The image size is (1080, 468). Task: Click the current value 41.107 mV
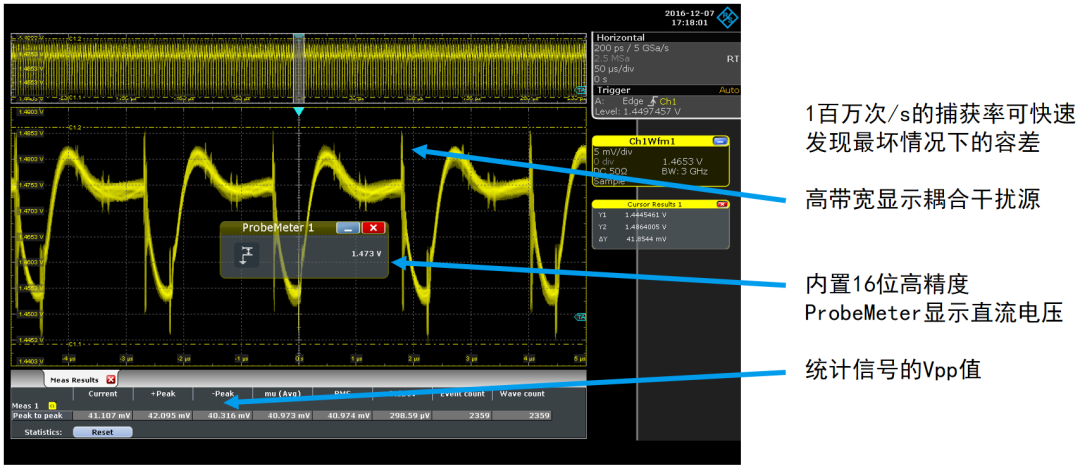[x=101, y=416]
